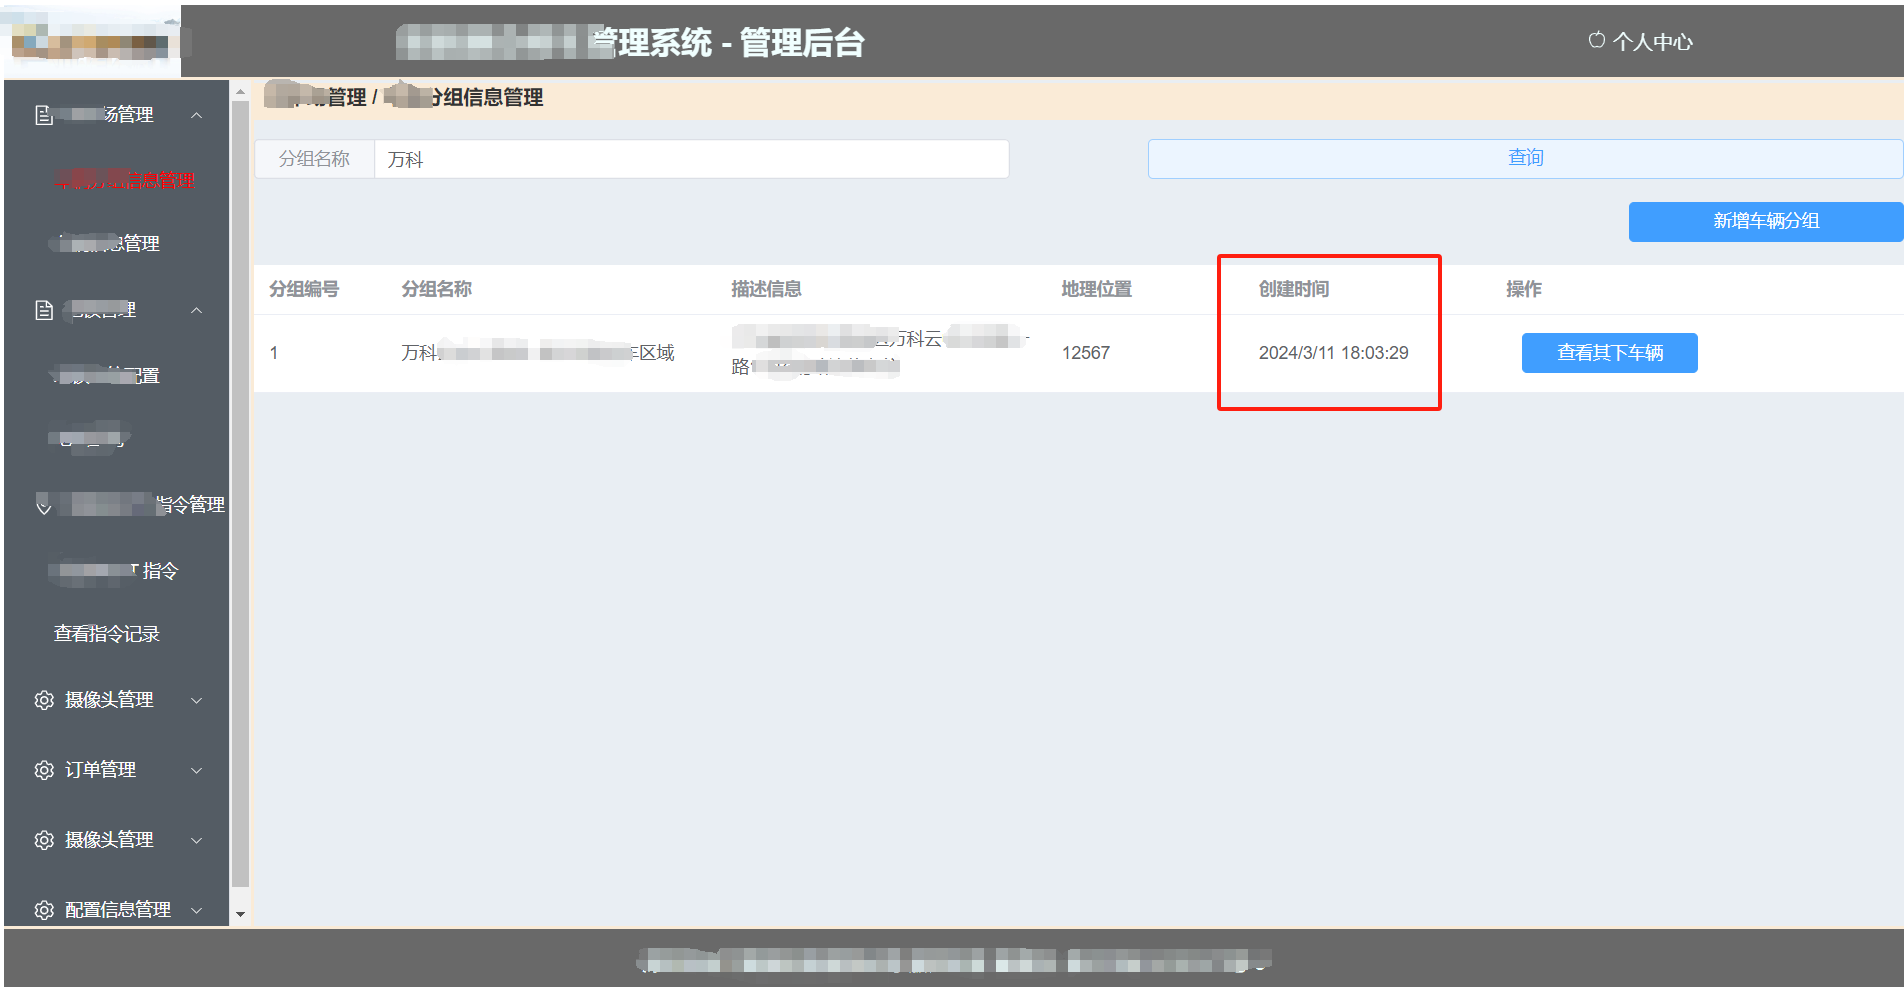Click the 分组名称 search input containing 万科

coord(690,158)
